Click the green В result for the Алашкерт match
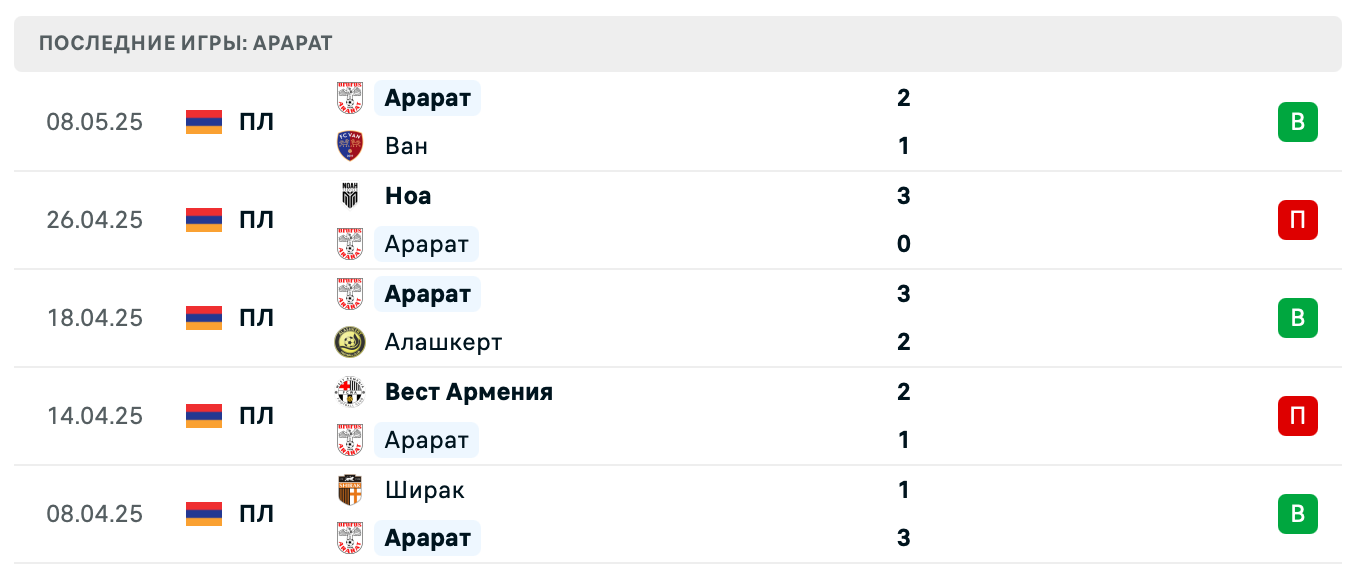This screenshot has height=580, width=1356. (x=1298, y=318)
